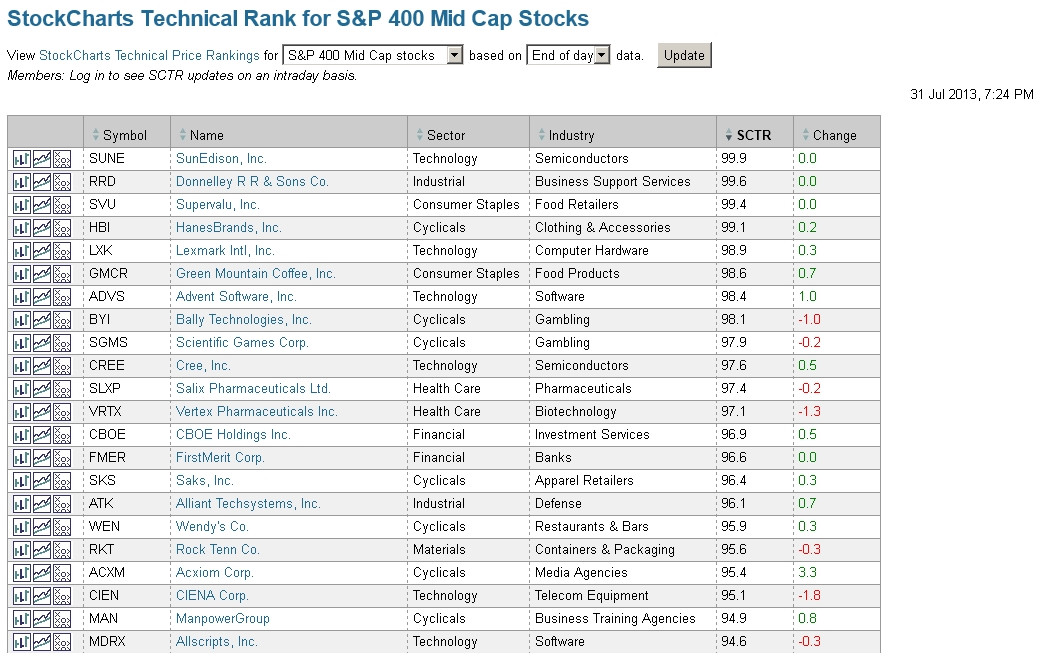Open the point-and-figure icon for RKT
Viewport: 1040px width, 653px height.
62,550
